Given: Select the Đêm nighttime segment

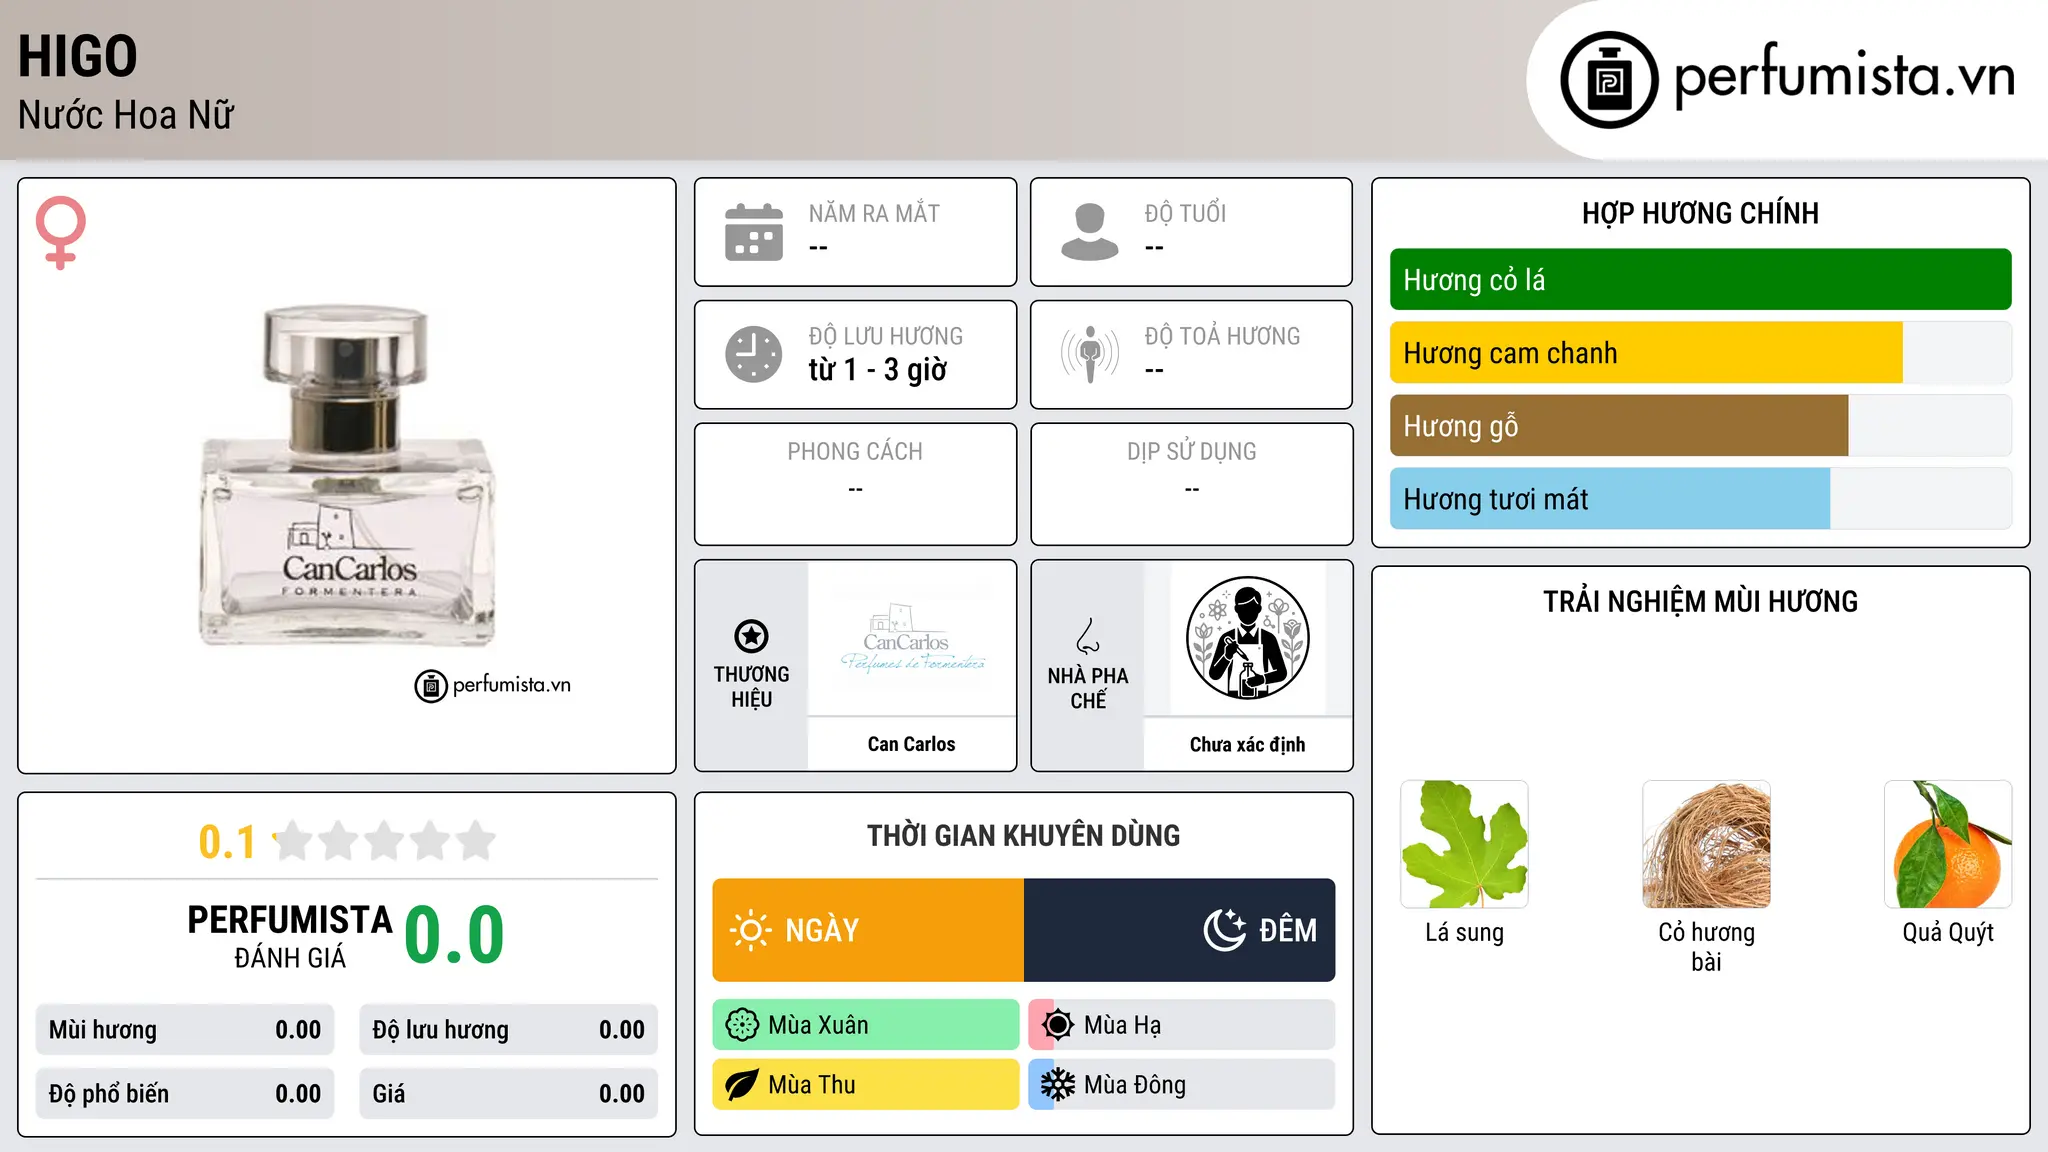Looking at the screenshot, I should tap(1179, 930).
